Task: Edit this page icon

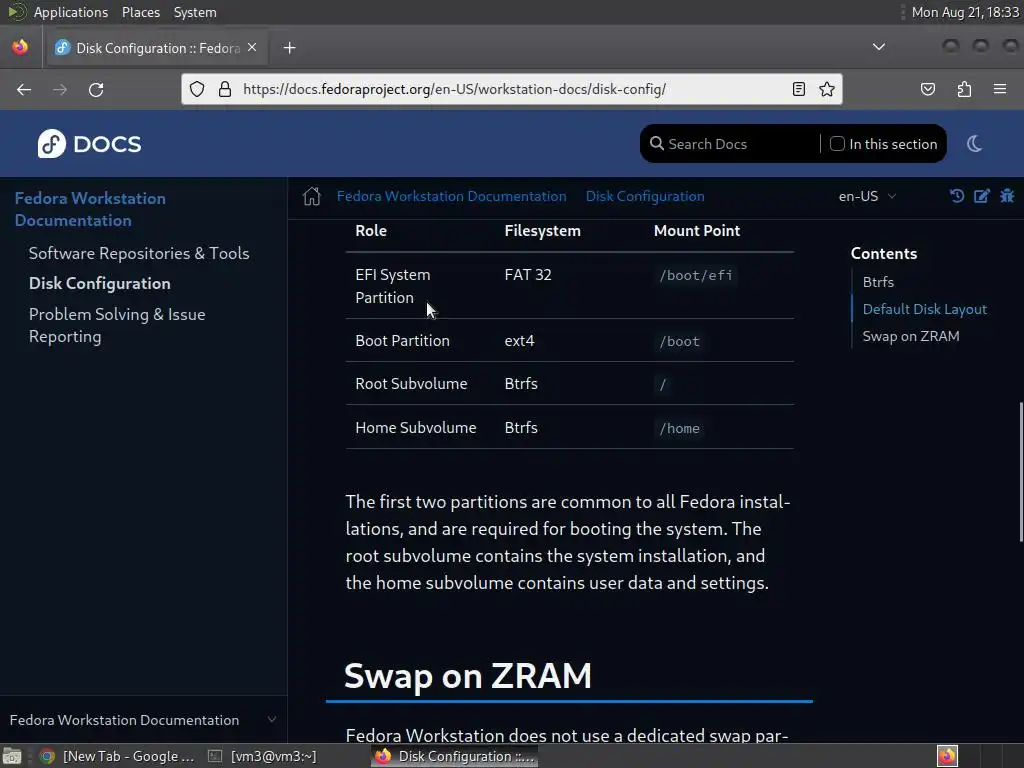Action: coord(982,196)
